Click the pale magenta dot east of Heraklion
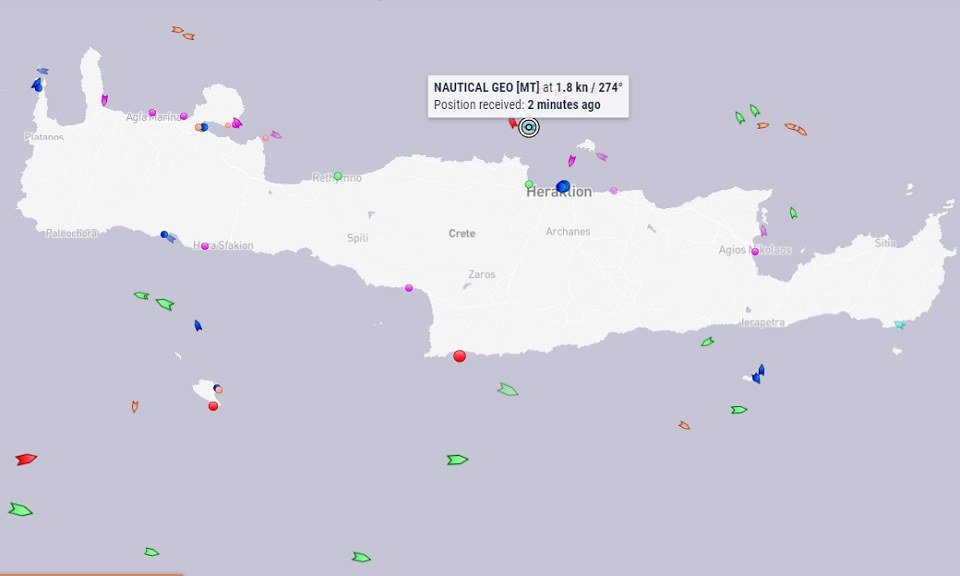The width and height of the screenshot is (960, 576). click(614, 190)
